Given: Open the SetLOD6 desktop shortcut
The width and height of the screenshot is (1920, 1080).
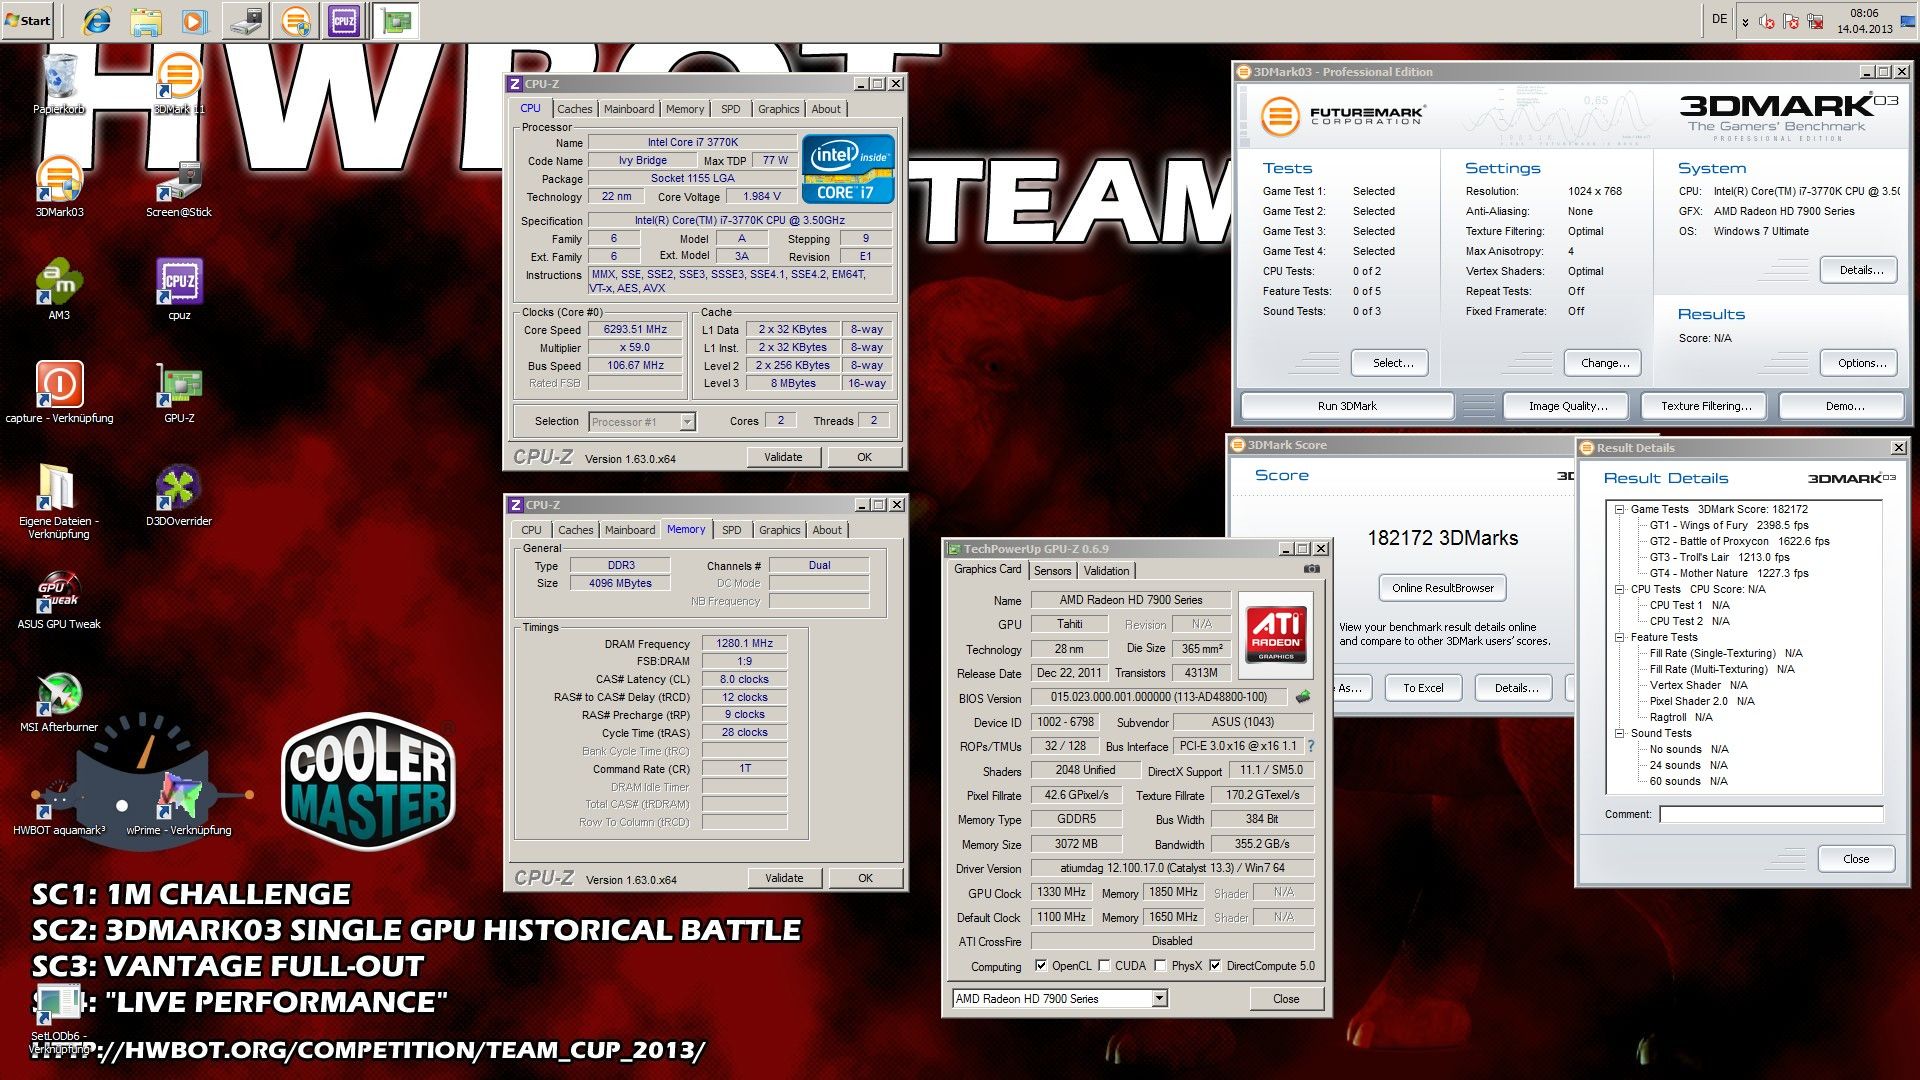Looking at the screenshot, I should click(59, 1020).
